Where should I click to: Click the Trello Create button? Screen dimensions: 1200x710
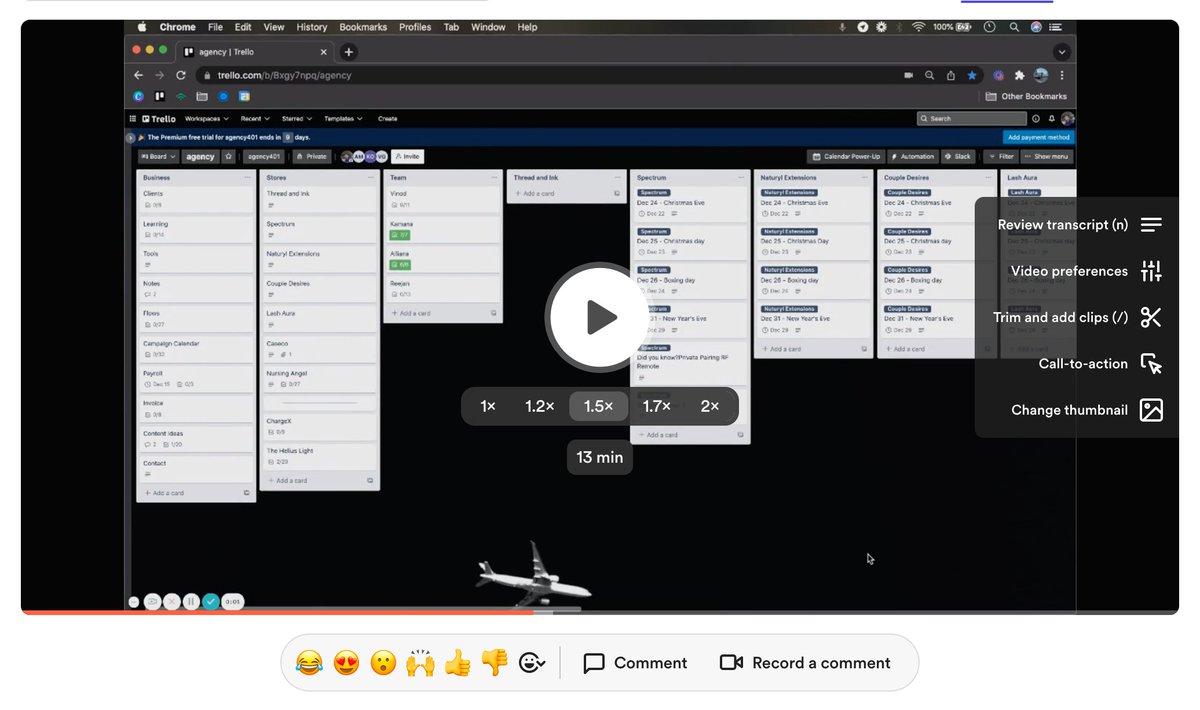click(387, 118)
